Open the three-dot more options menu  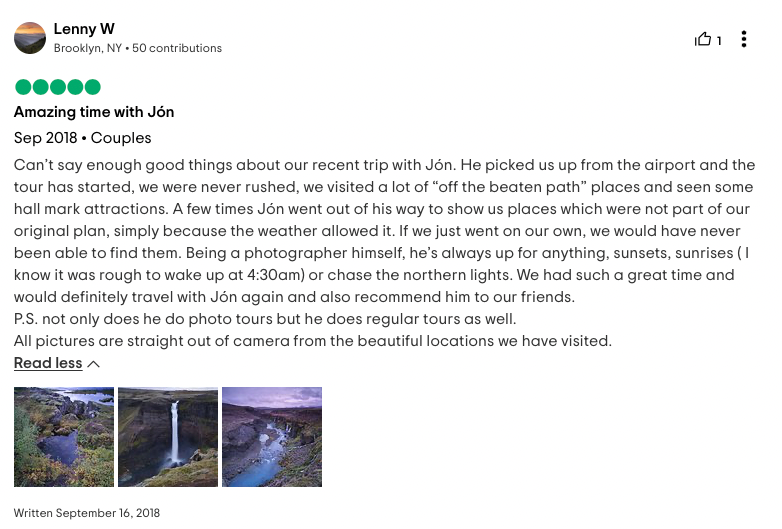coord(744,40)
